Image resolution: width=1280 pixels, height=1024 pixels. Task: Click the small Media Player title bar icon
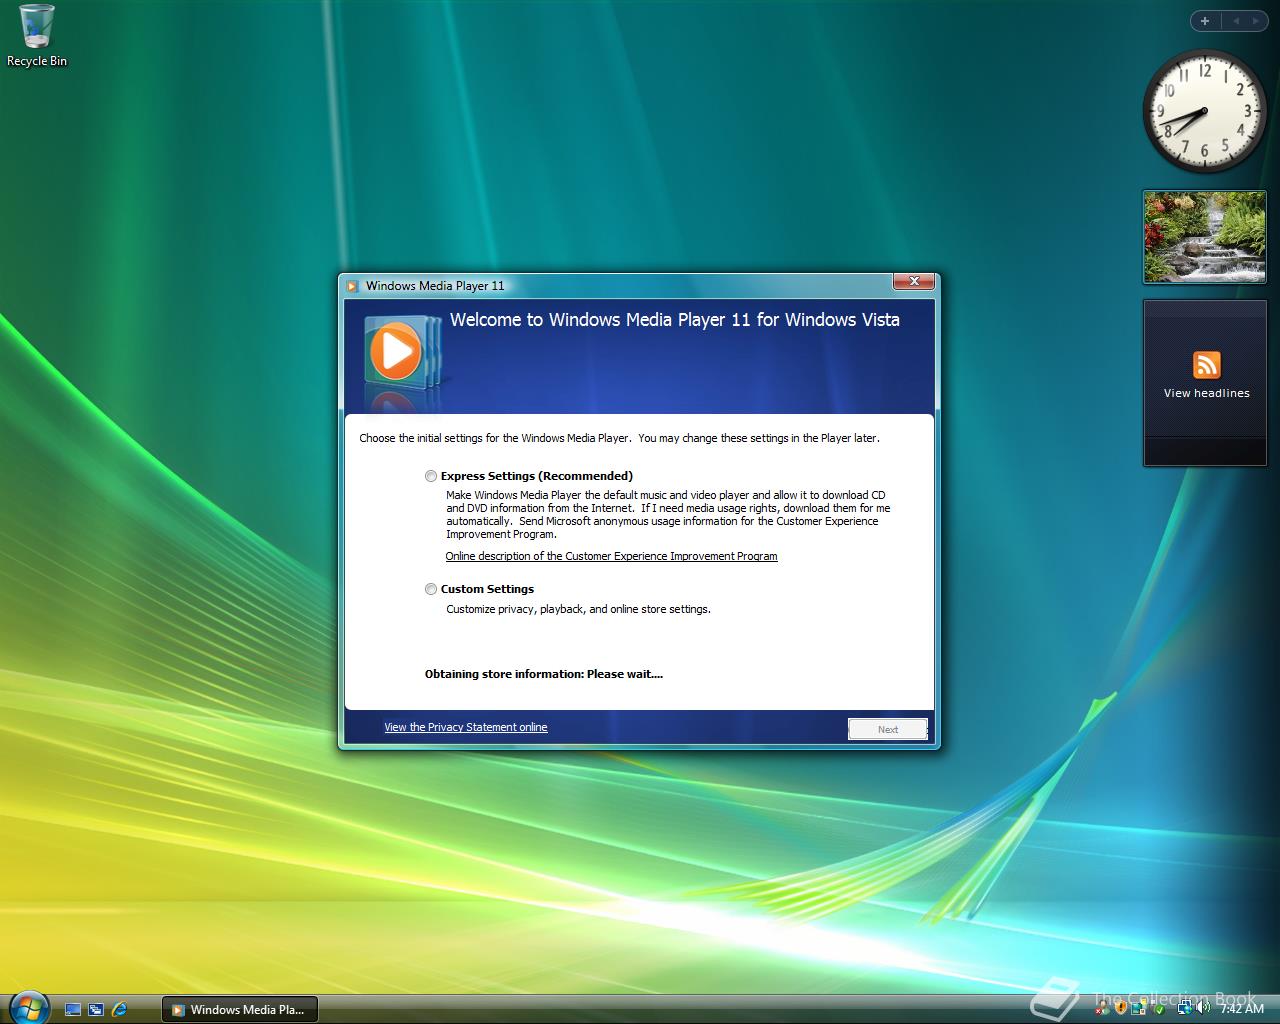(x=352, y=286)
